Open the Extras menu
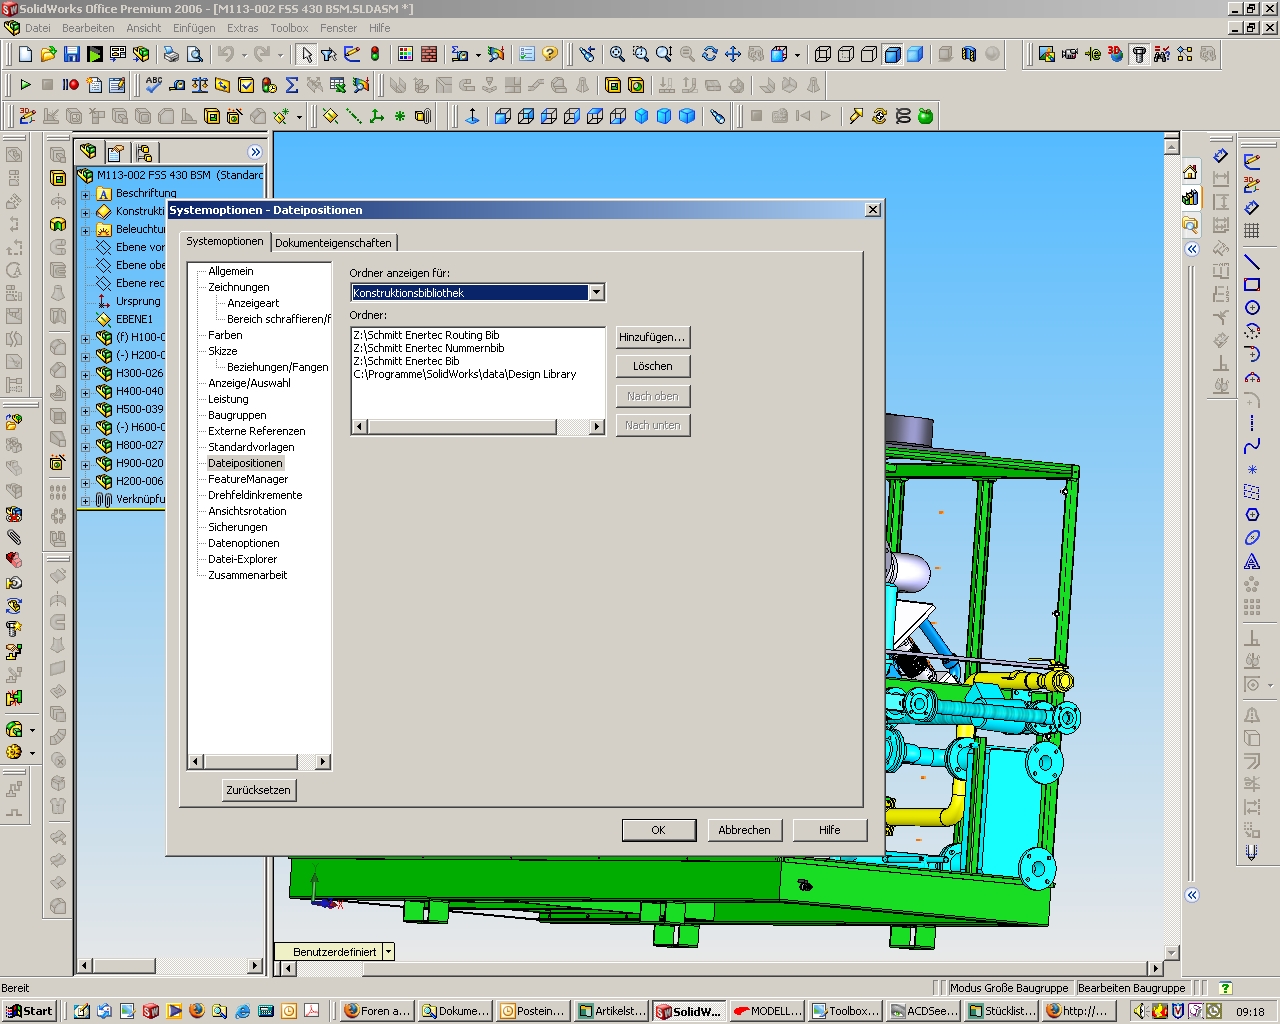The image size is (1280, 1024). pos(242,28)
